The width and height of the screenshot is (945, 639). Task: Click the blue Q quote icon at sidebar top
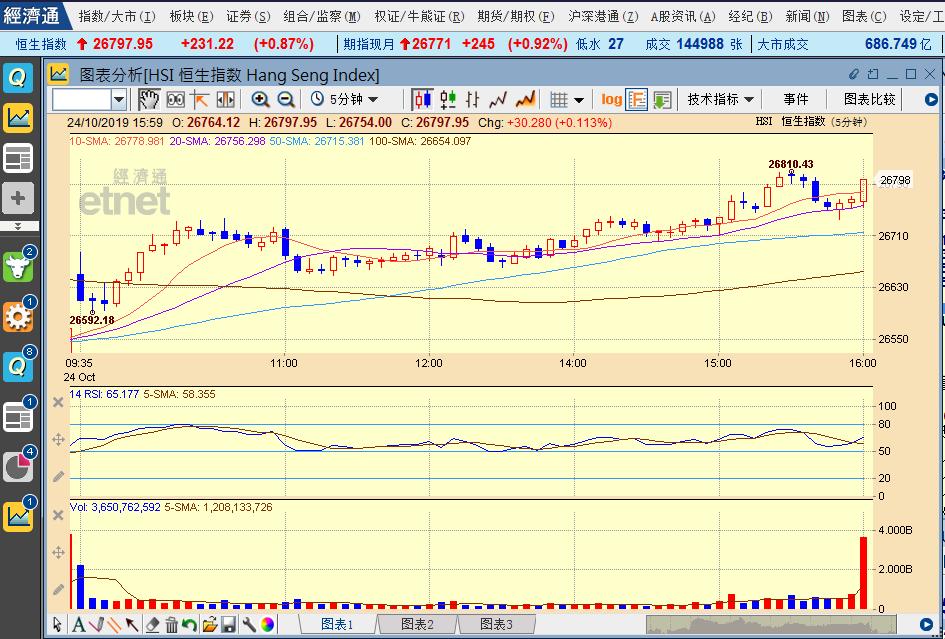pyautogui.click(x=18, y=77)
